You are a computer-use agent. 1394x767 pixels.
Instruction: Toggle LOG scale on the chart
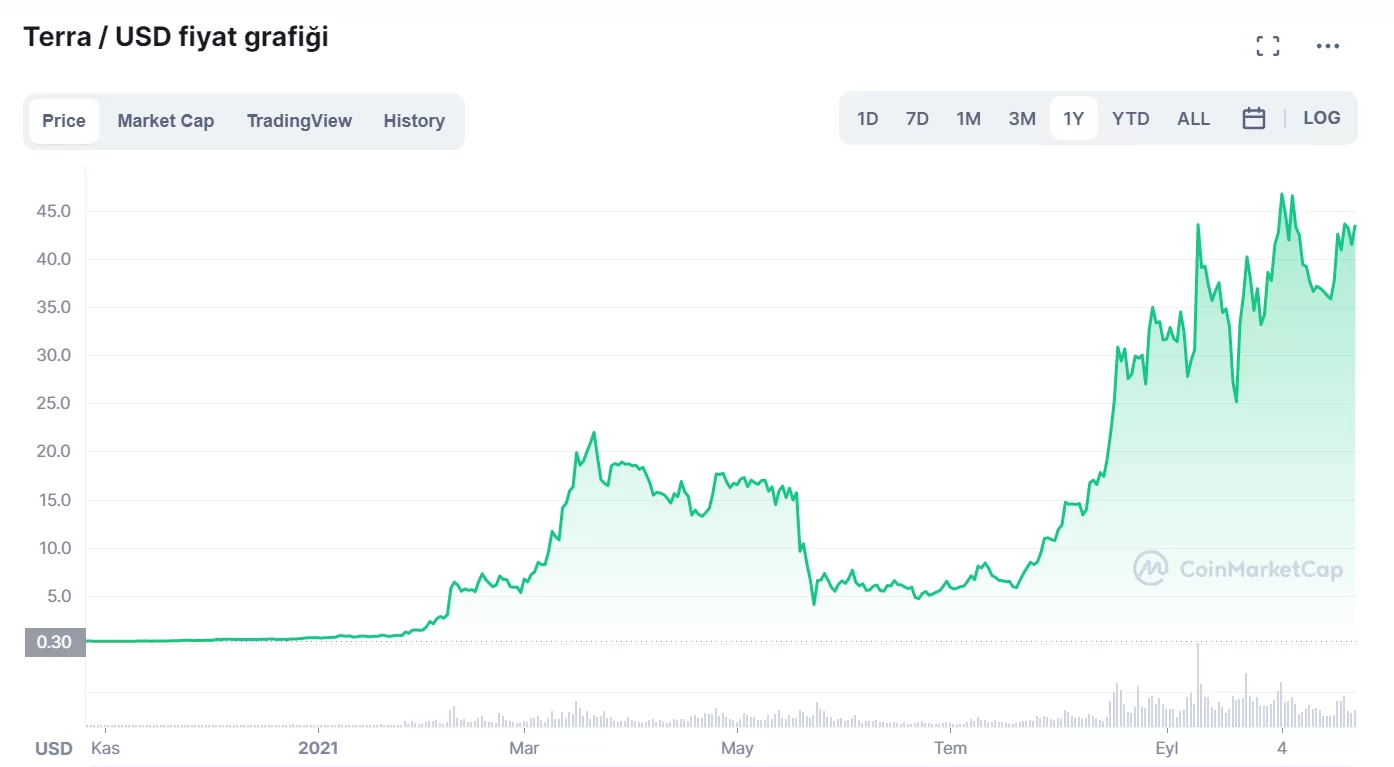[1321, 118]
